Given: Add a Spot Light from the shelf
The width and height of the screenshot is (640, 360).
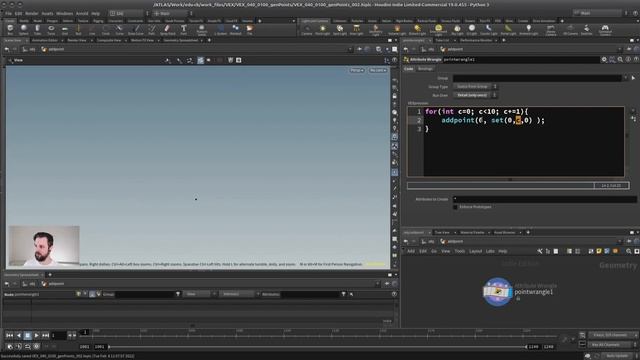Looking at the screenshot, I should coord(340,29).
